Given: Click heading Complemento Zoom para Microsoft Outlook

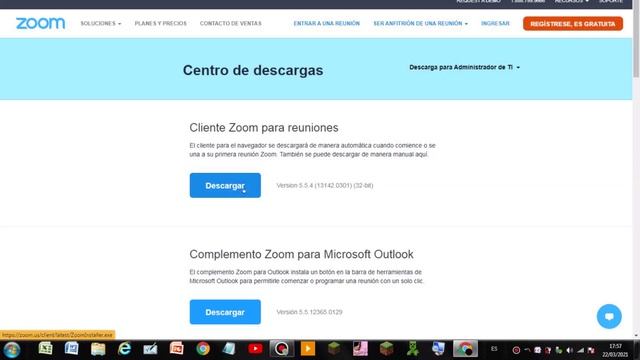Looking at the screenshot, I should coord(301,254).
